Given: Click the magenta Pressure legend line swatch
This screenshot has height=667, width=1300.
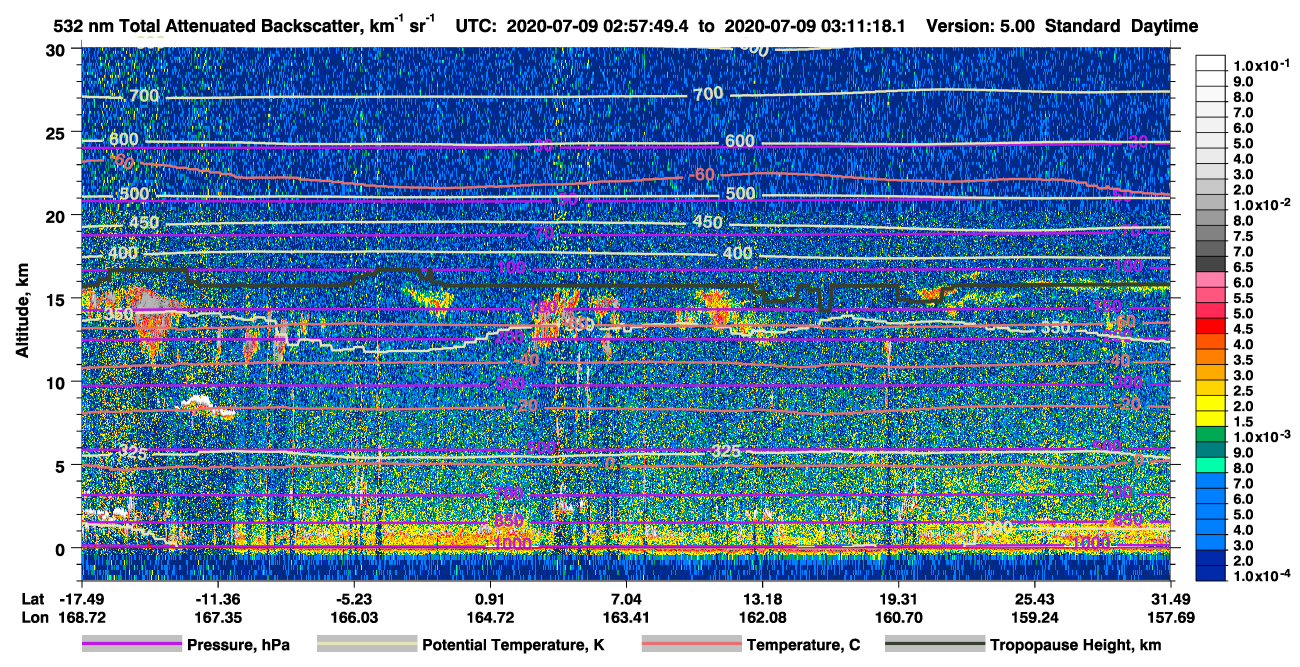Looking at the screenshot, I should coord(131,645).
